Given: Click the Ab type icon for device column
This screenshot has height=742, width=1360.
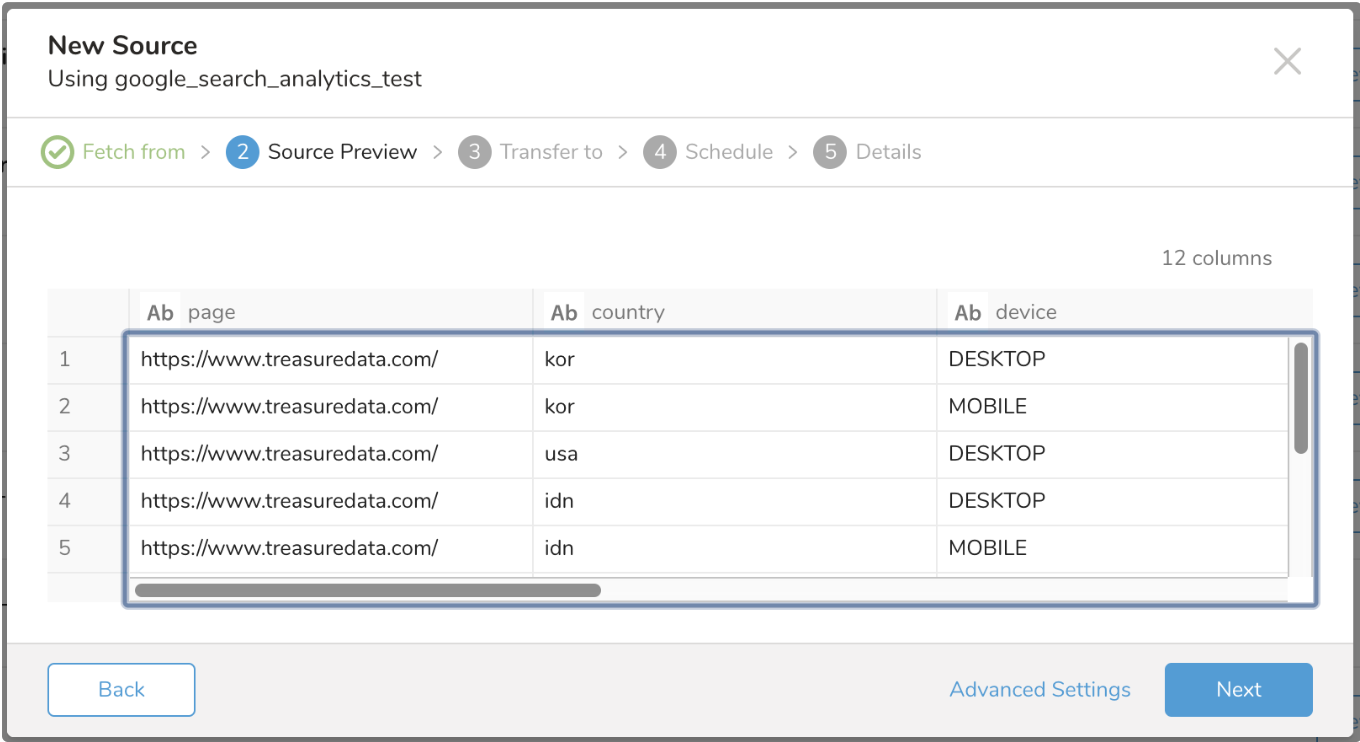Looking at the screenshot, I should pos(968,313).
